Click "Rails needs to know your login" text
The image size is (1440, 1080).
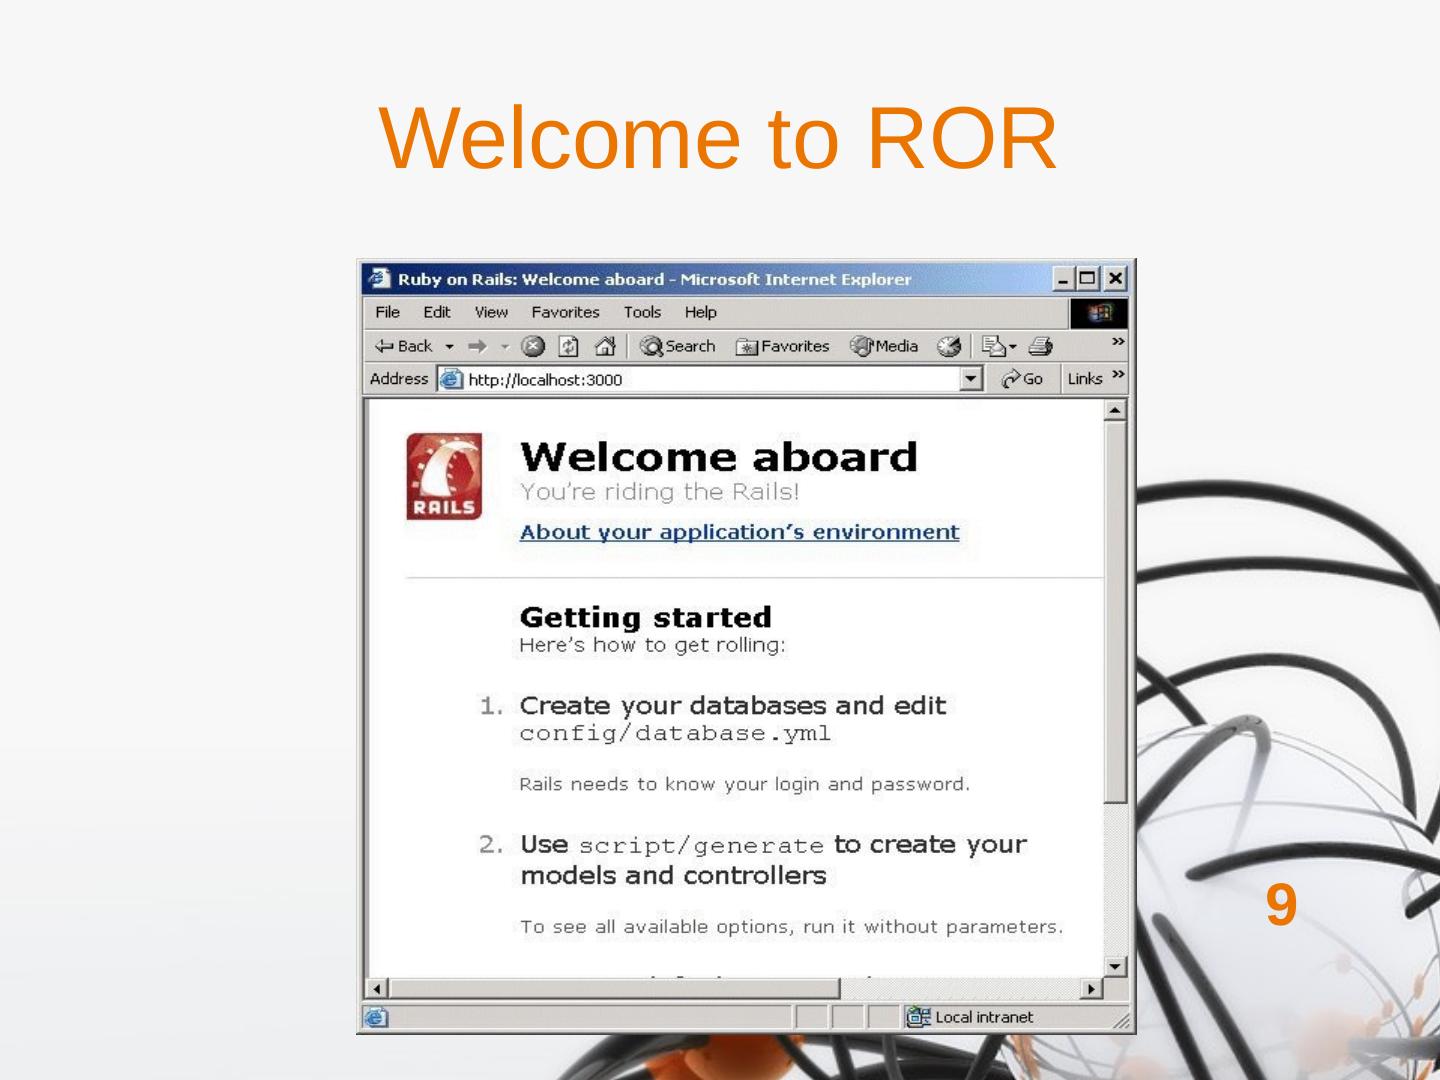[x=744, y=784]
